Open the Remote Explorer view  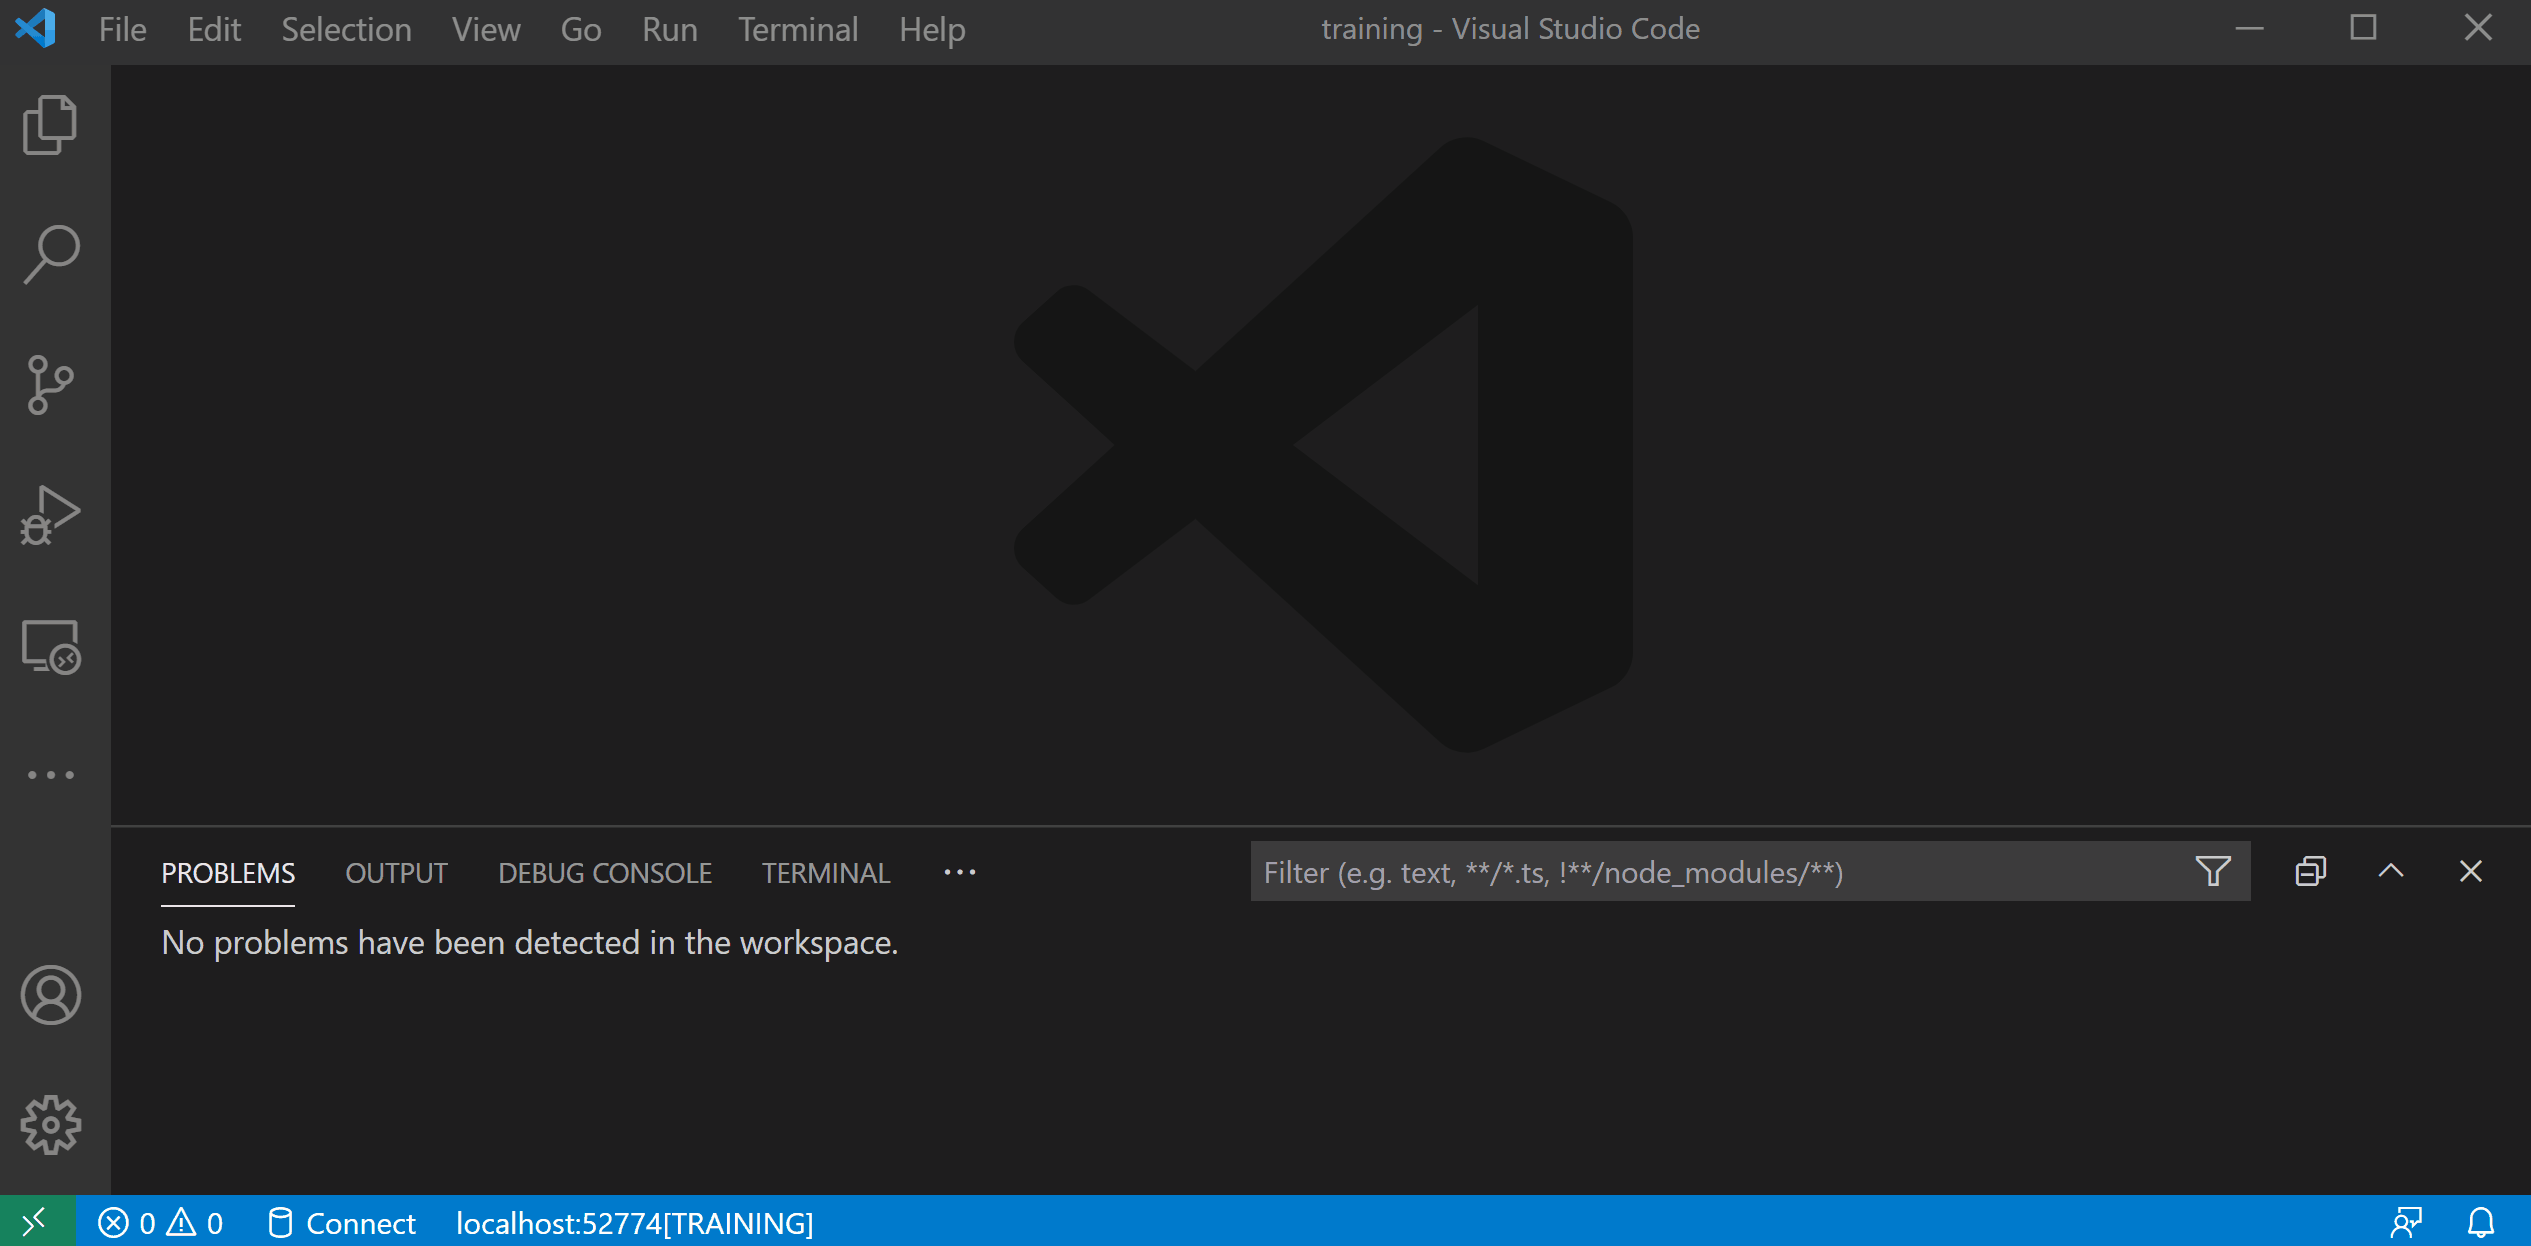coord(50,647)
